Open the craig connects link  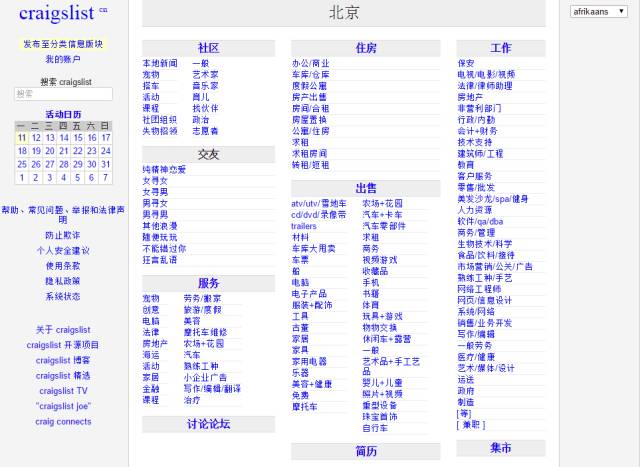[63, 422]
